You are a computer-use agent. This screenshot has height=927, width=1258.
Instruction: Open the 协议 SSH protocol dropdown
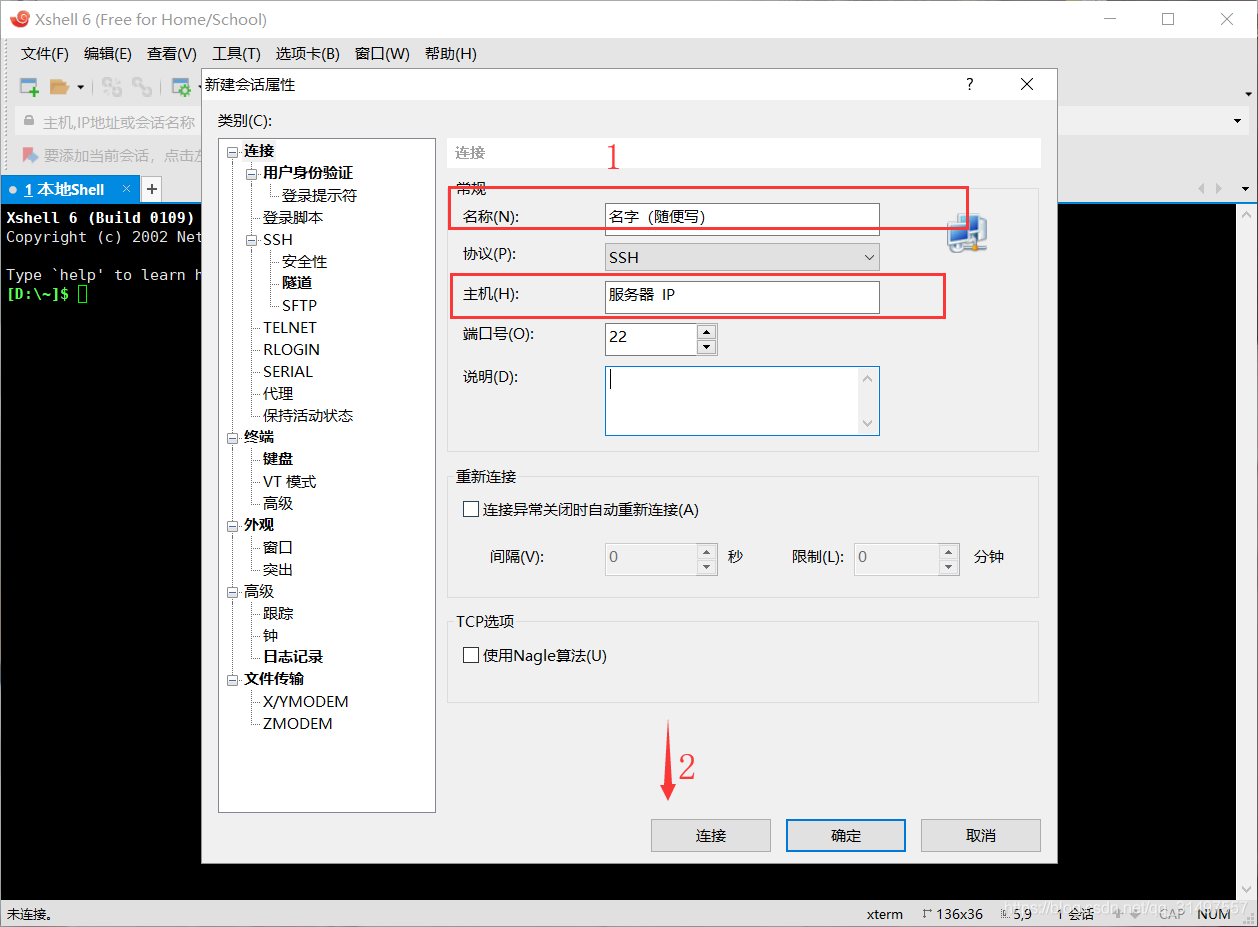pyautogui.click(x=742, y=257)
